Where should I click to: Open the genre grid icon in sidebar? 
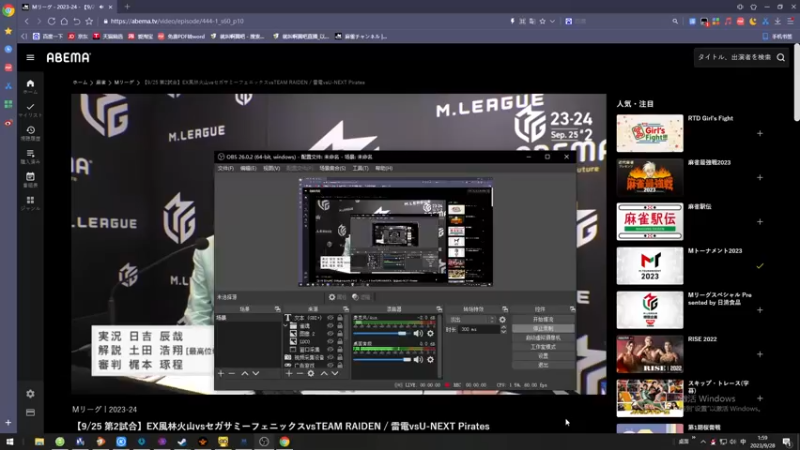pyautogui.click(x=30, y=203)
